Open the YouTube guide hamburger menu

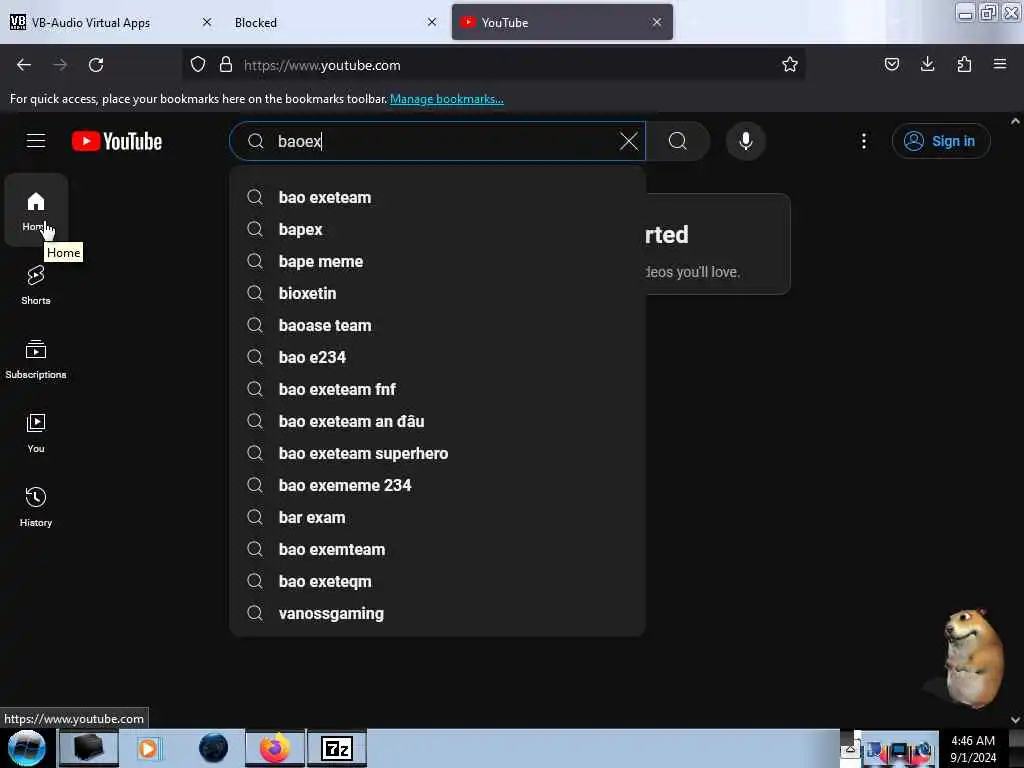click(x=36, y=141)
